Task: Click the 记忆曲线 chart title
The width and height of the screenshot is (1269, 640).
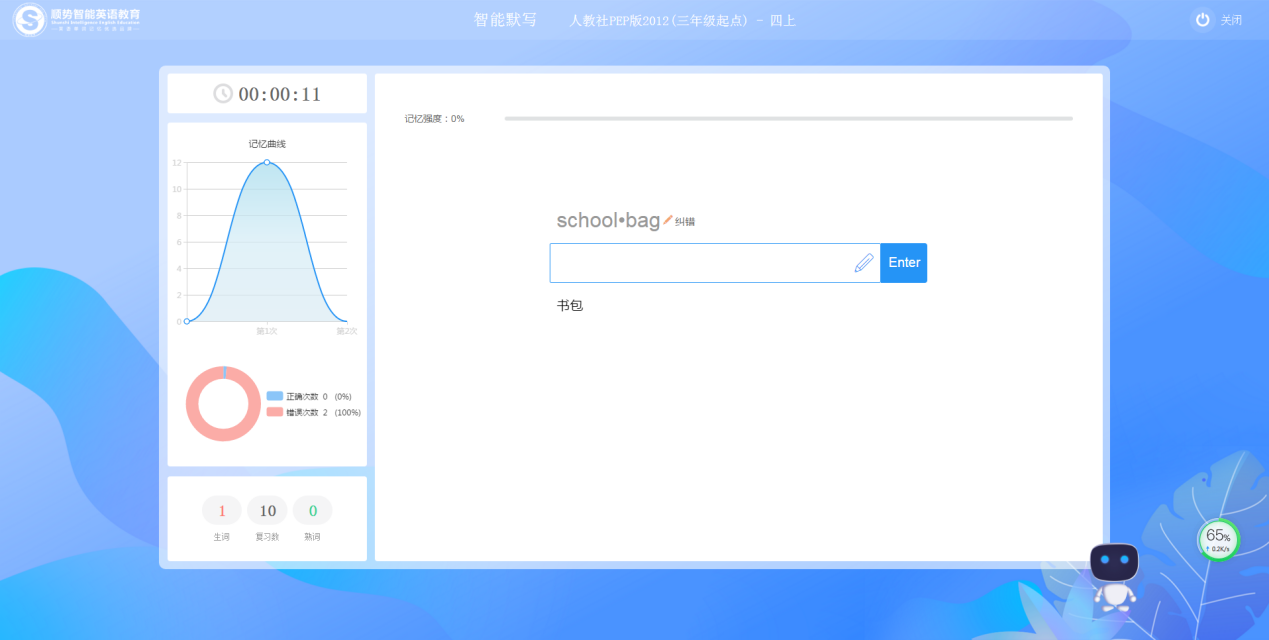Action: 267,144
